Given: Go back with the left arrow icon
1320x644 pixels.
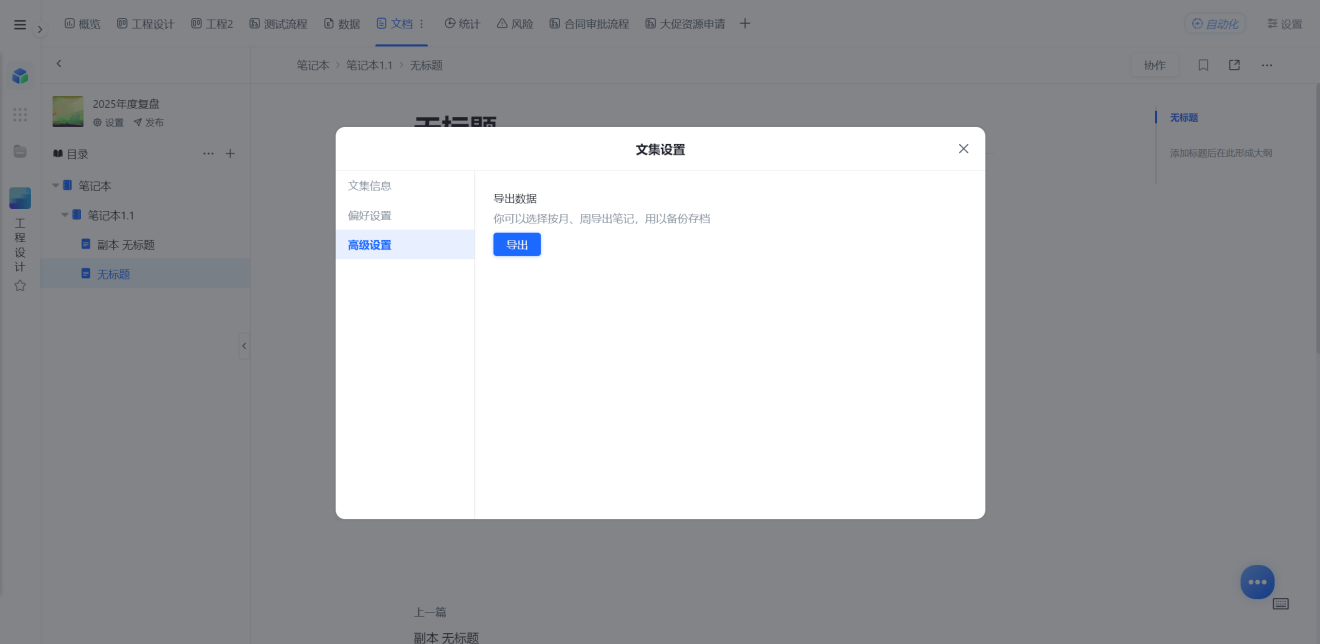Looking at the screenshot, I should coord(59,64).
